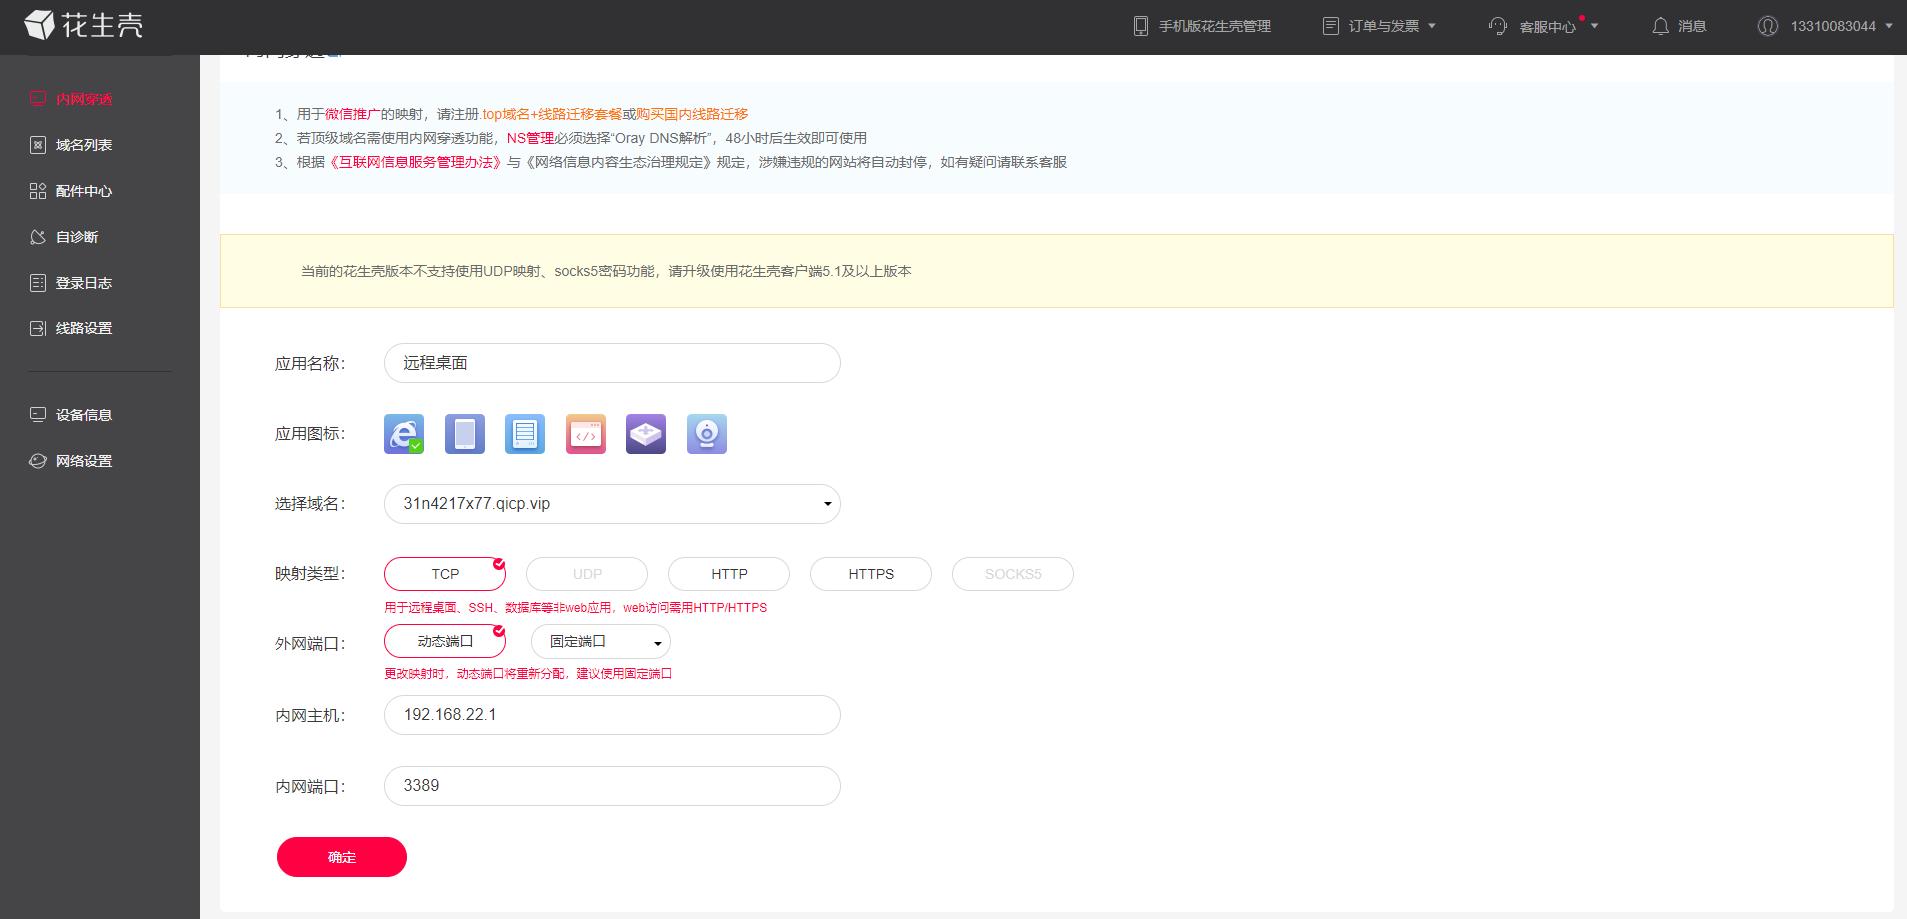
Task: Click the 内网主机 address field
Action: (611, 714)
